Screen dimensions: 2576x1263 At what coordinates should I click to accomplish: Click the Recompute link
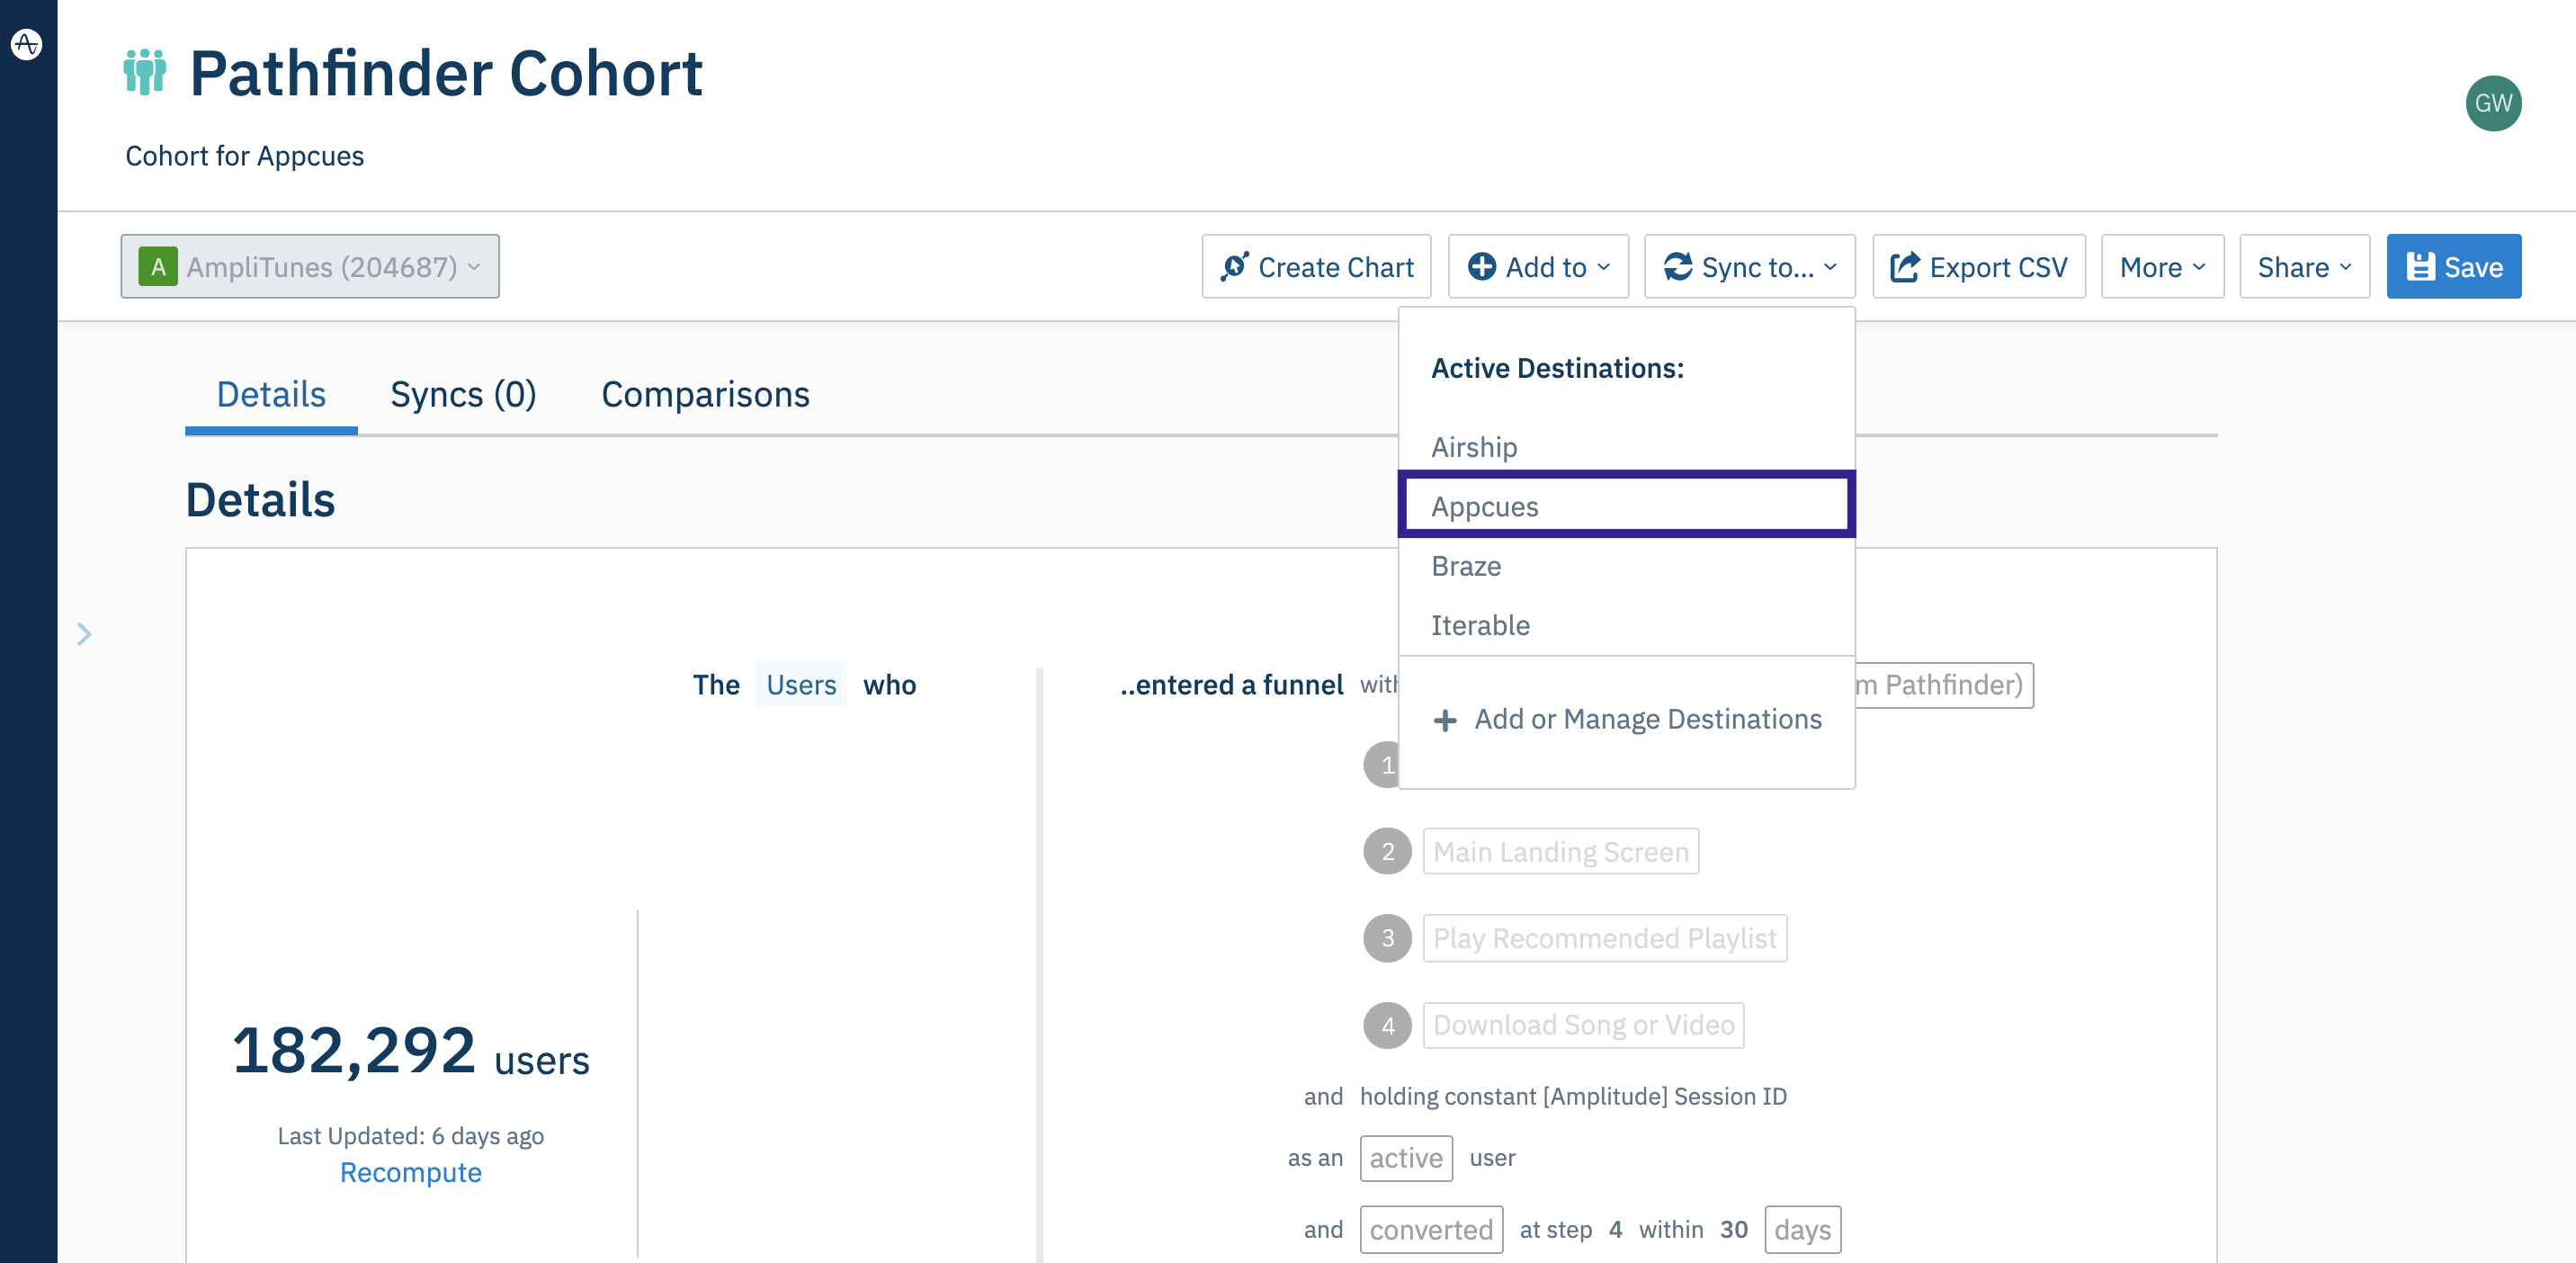point(410,1172)
